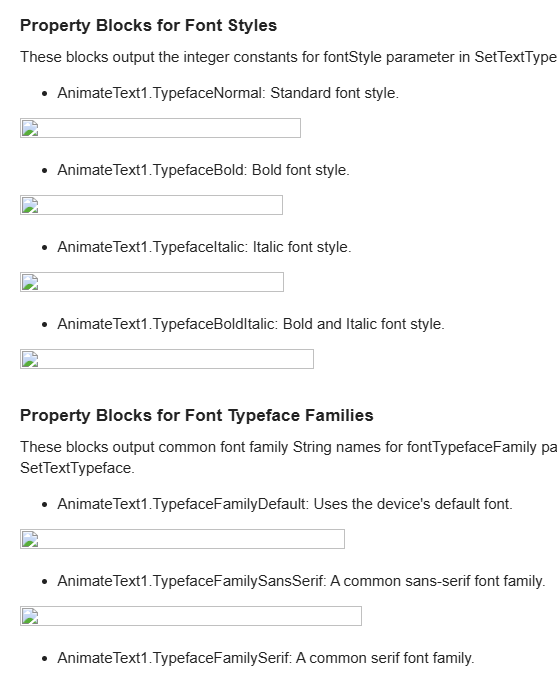Click the Property Blocks for Font Styles heading

click(x=149, y=25)
